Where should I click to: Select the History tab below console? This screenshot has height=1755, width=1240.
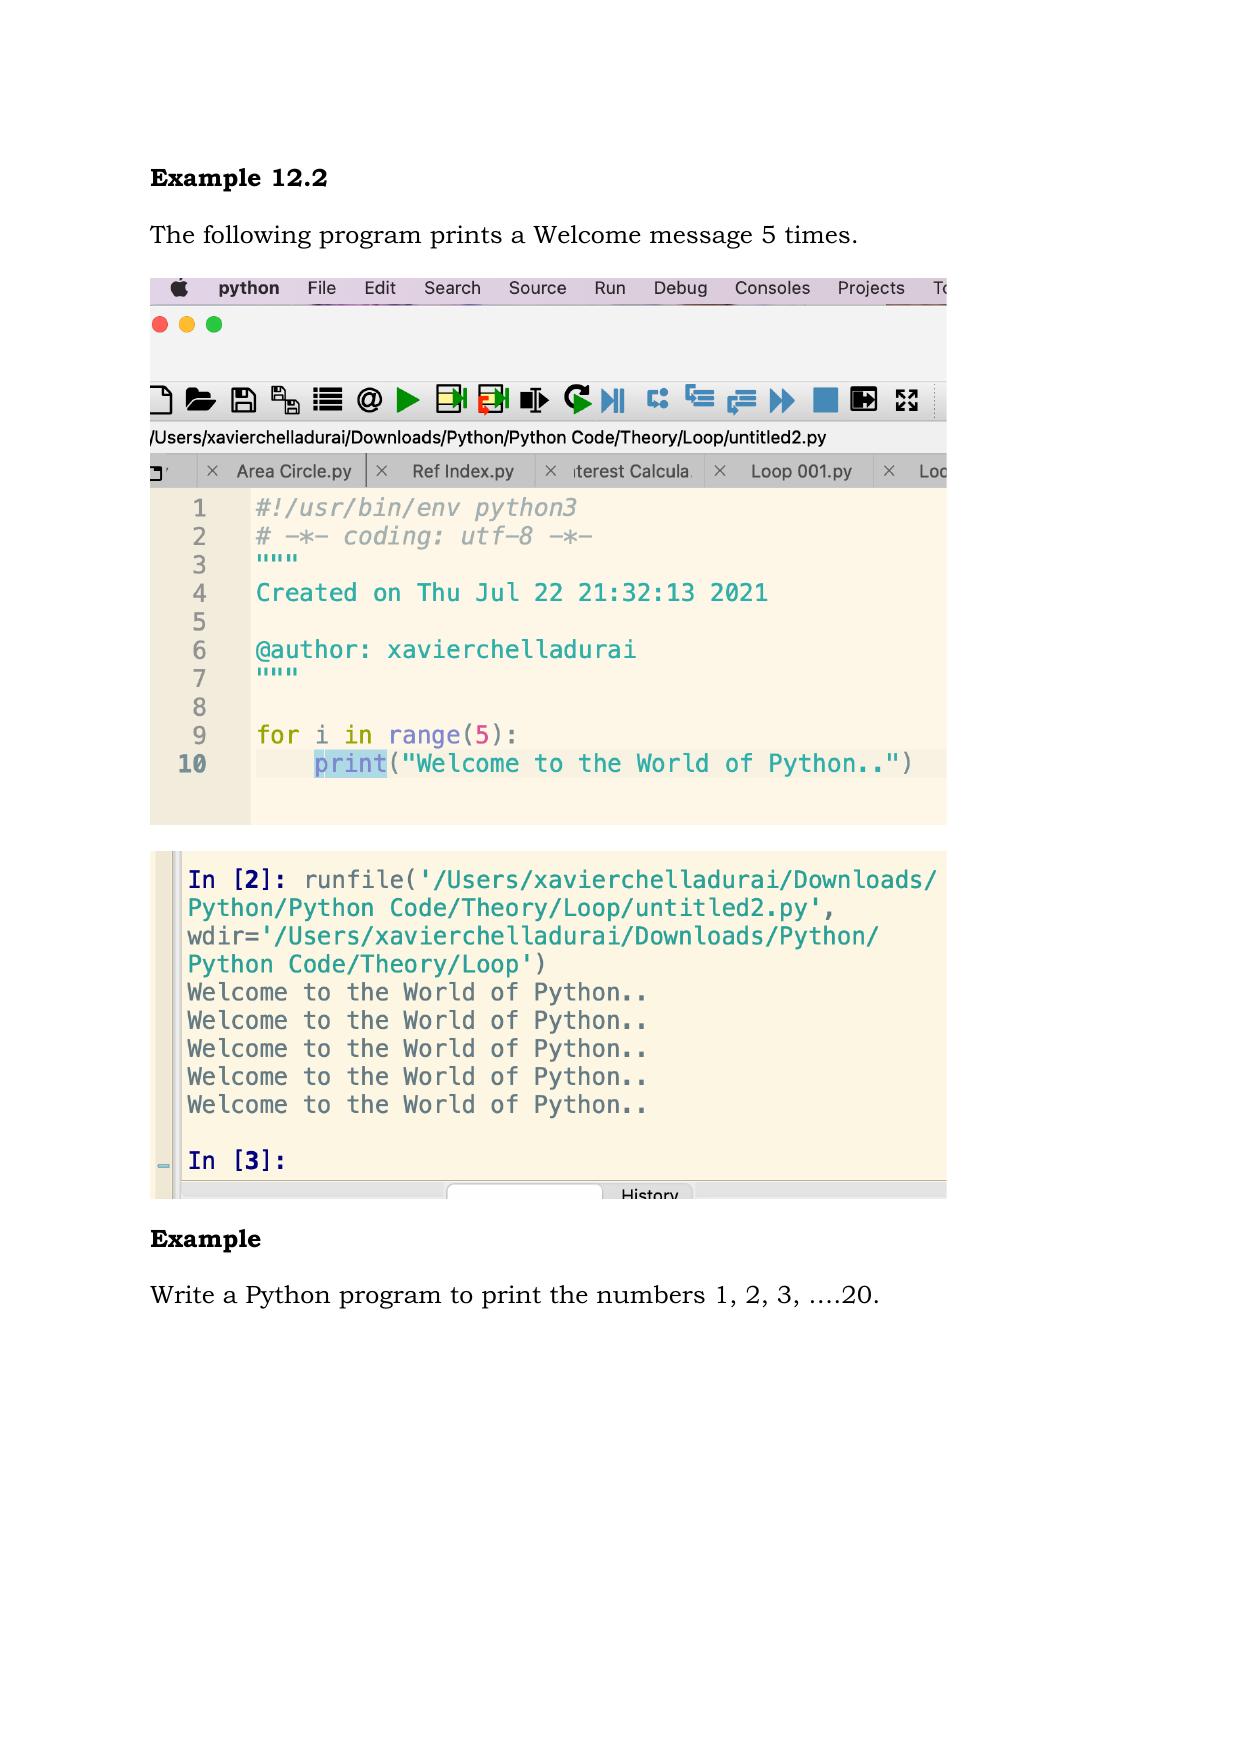click(649, 1193)
